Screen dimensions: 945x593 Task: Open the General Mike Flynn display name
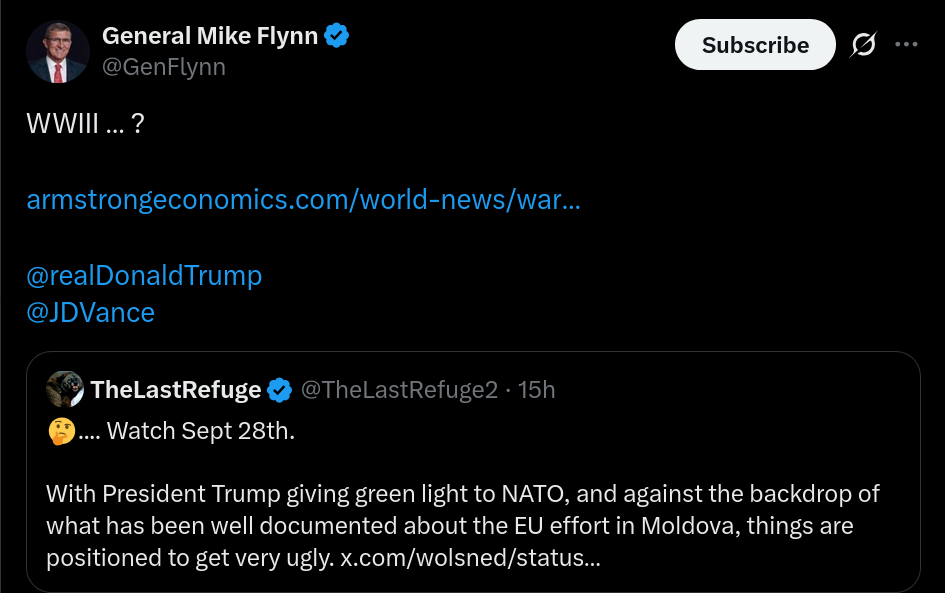210,37
